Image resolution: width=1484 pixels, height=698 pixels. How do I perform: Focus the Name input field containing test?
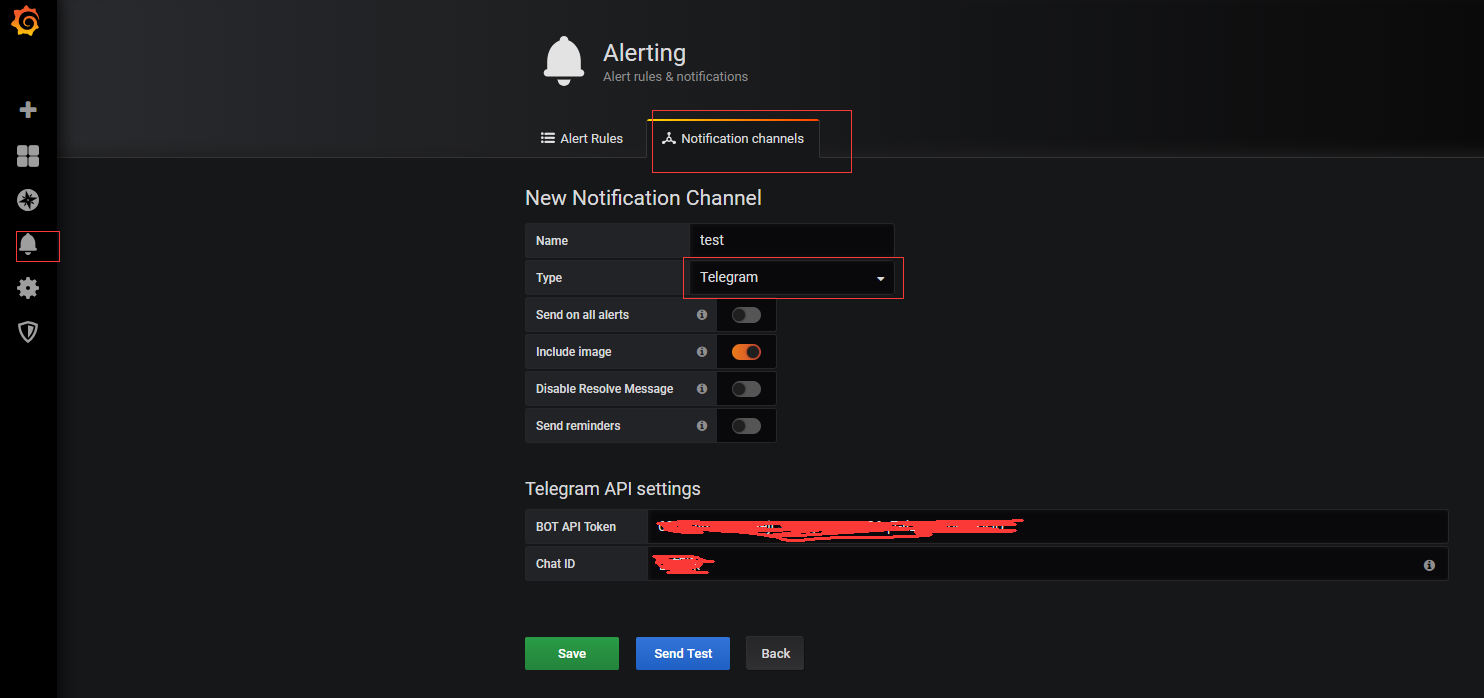pyautogui.click(x=791, y=241)
